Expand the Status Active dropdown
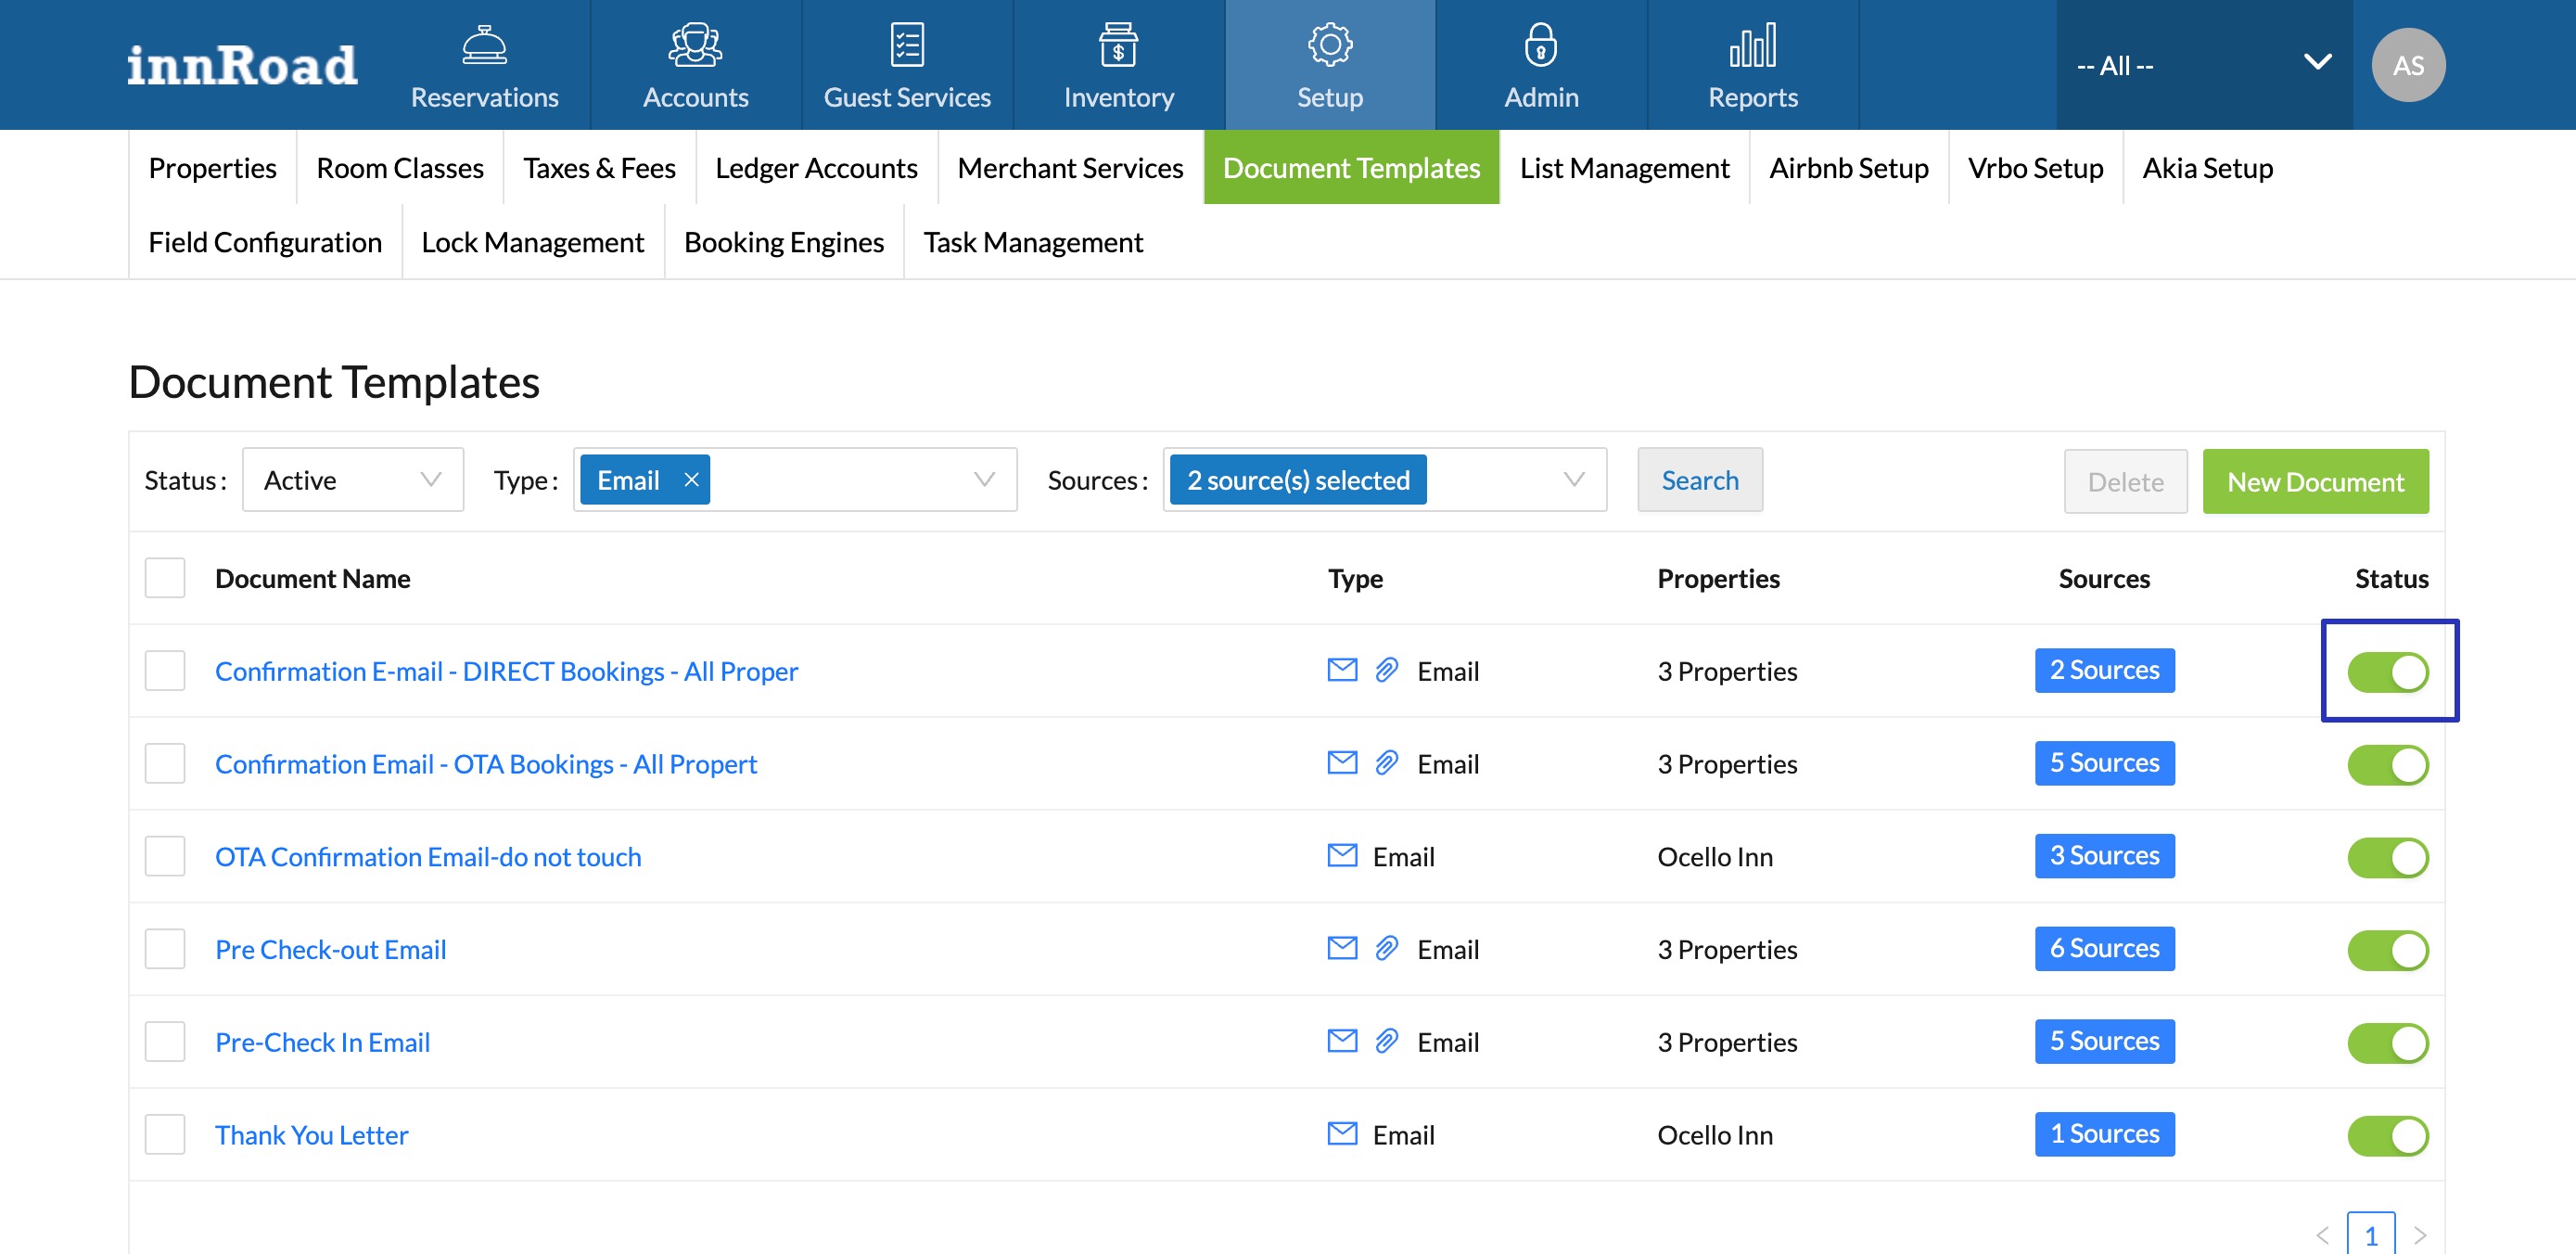Screen dimensions: 2576x1254 (x=352, y=480)
